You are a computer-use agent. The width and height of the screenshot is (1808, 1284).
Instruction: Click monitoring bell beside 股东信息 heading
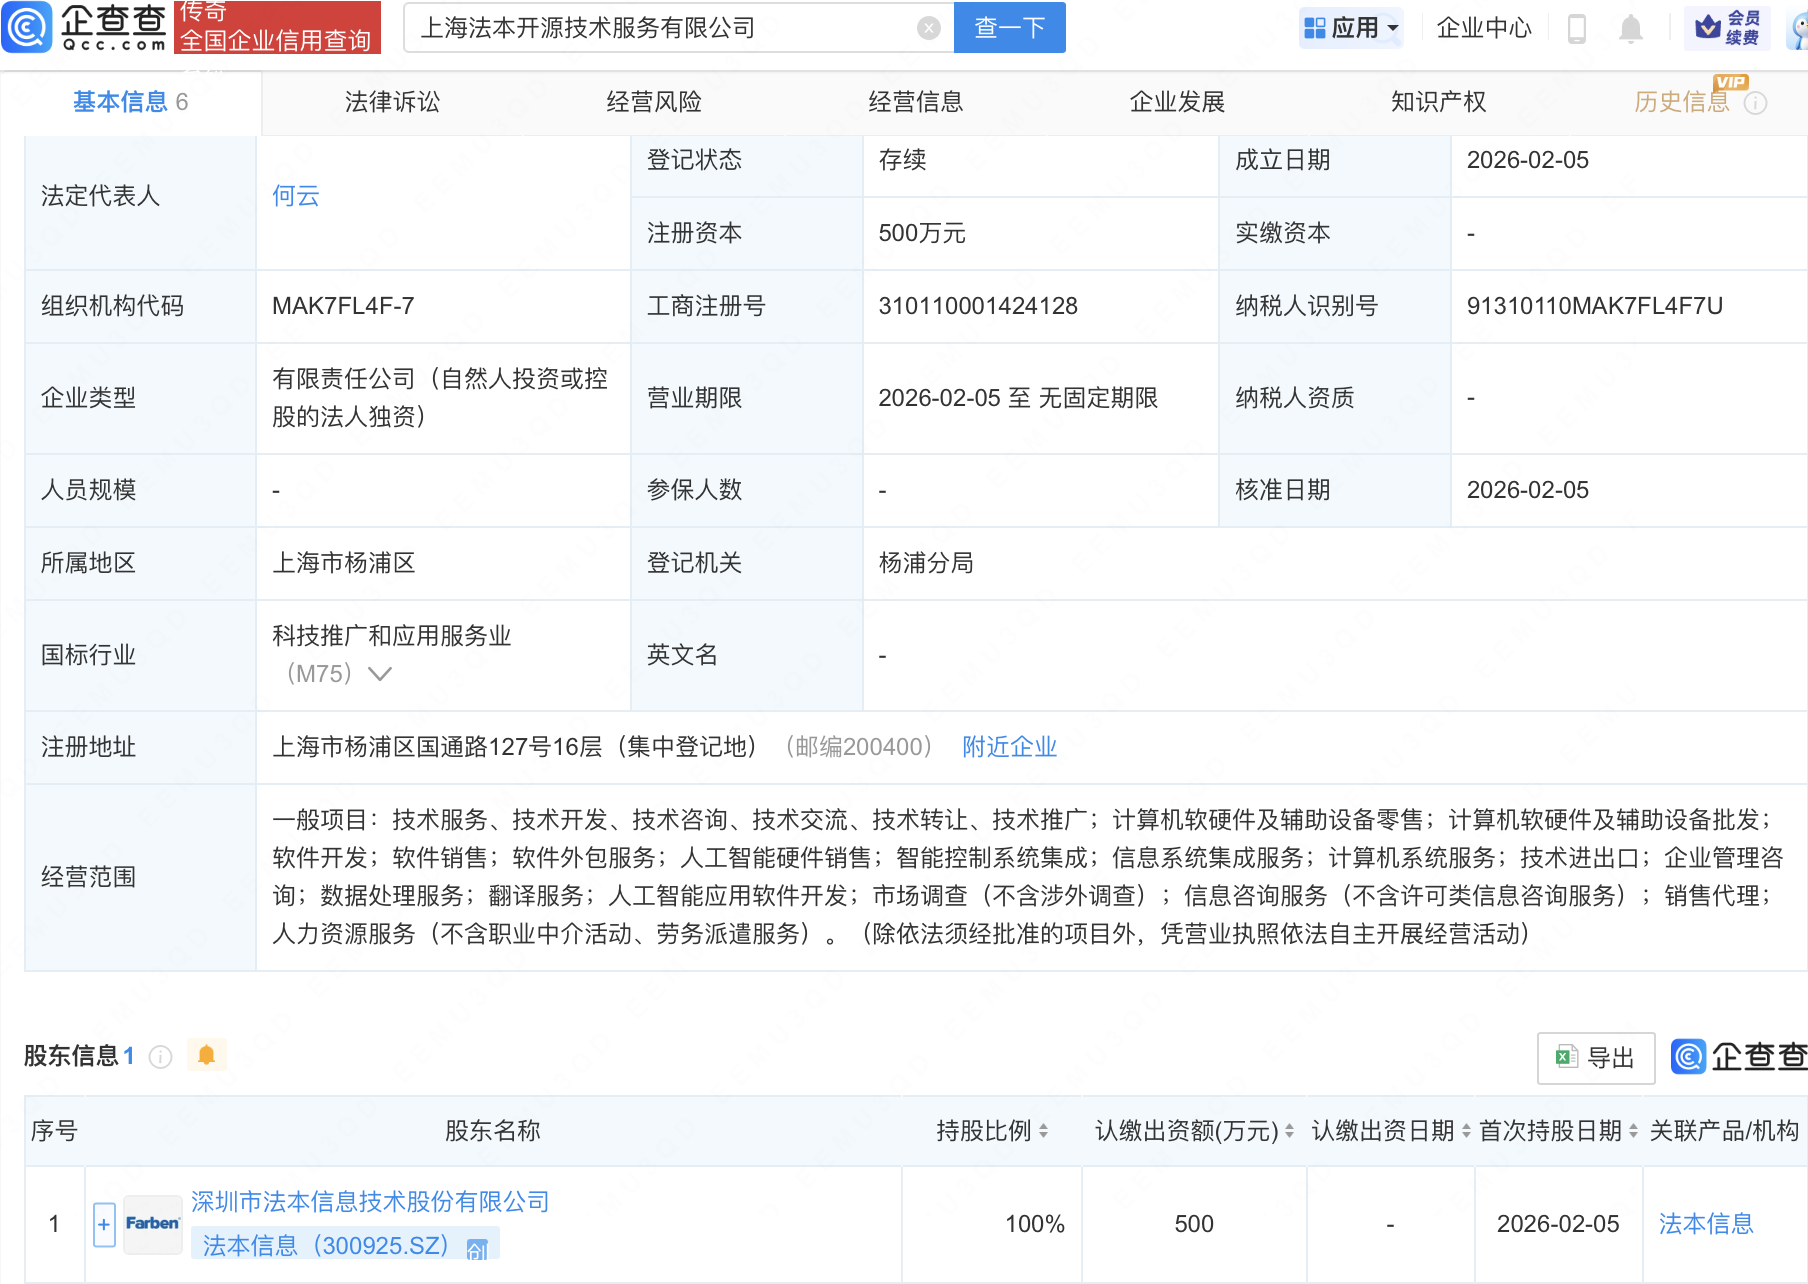[207, 1054]
